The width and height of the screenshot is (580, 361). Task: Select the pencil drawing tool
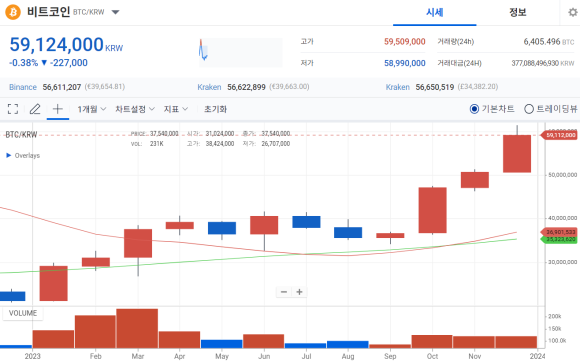[35, 109]
